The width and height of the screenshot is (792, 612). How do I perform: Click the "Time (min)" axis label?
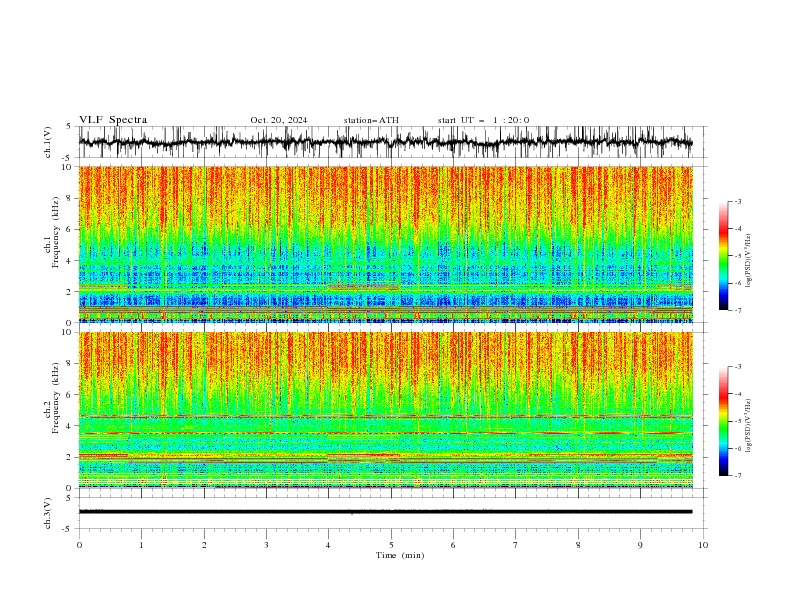(400, 555)
